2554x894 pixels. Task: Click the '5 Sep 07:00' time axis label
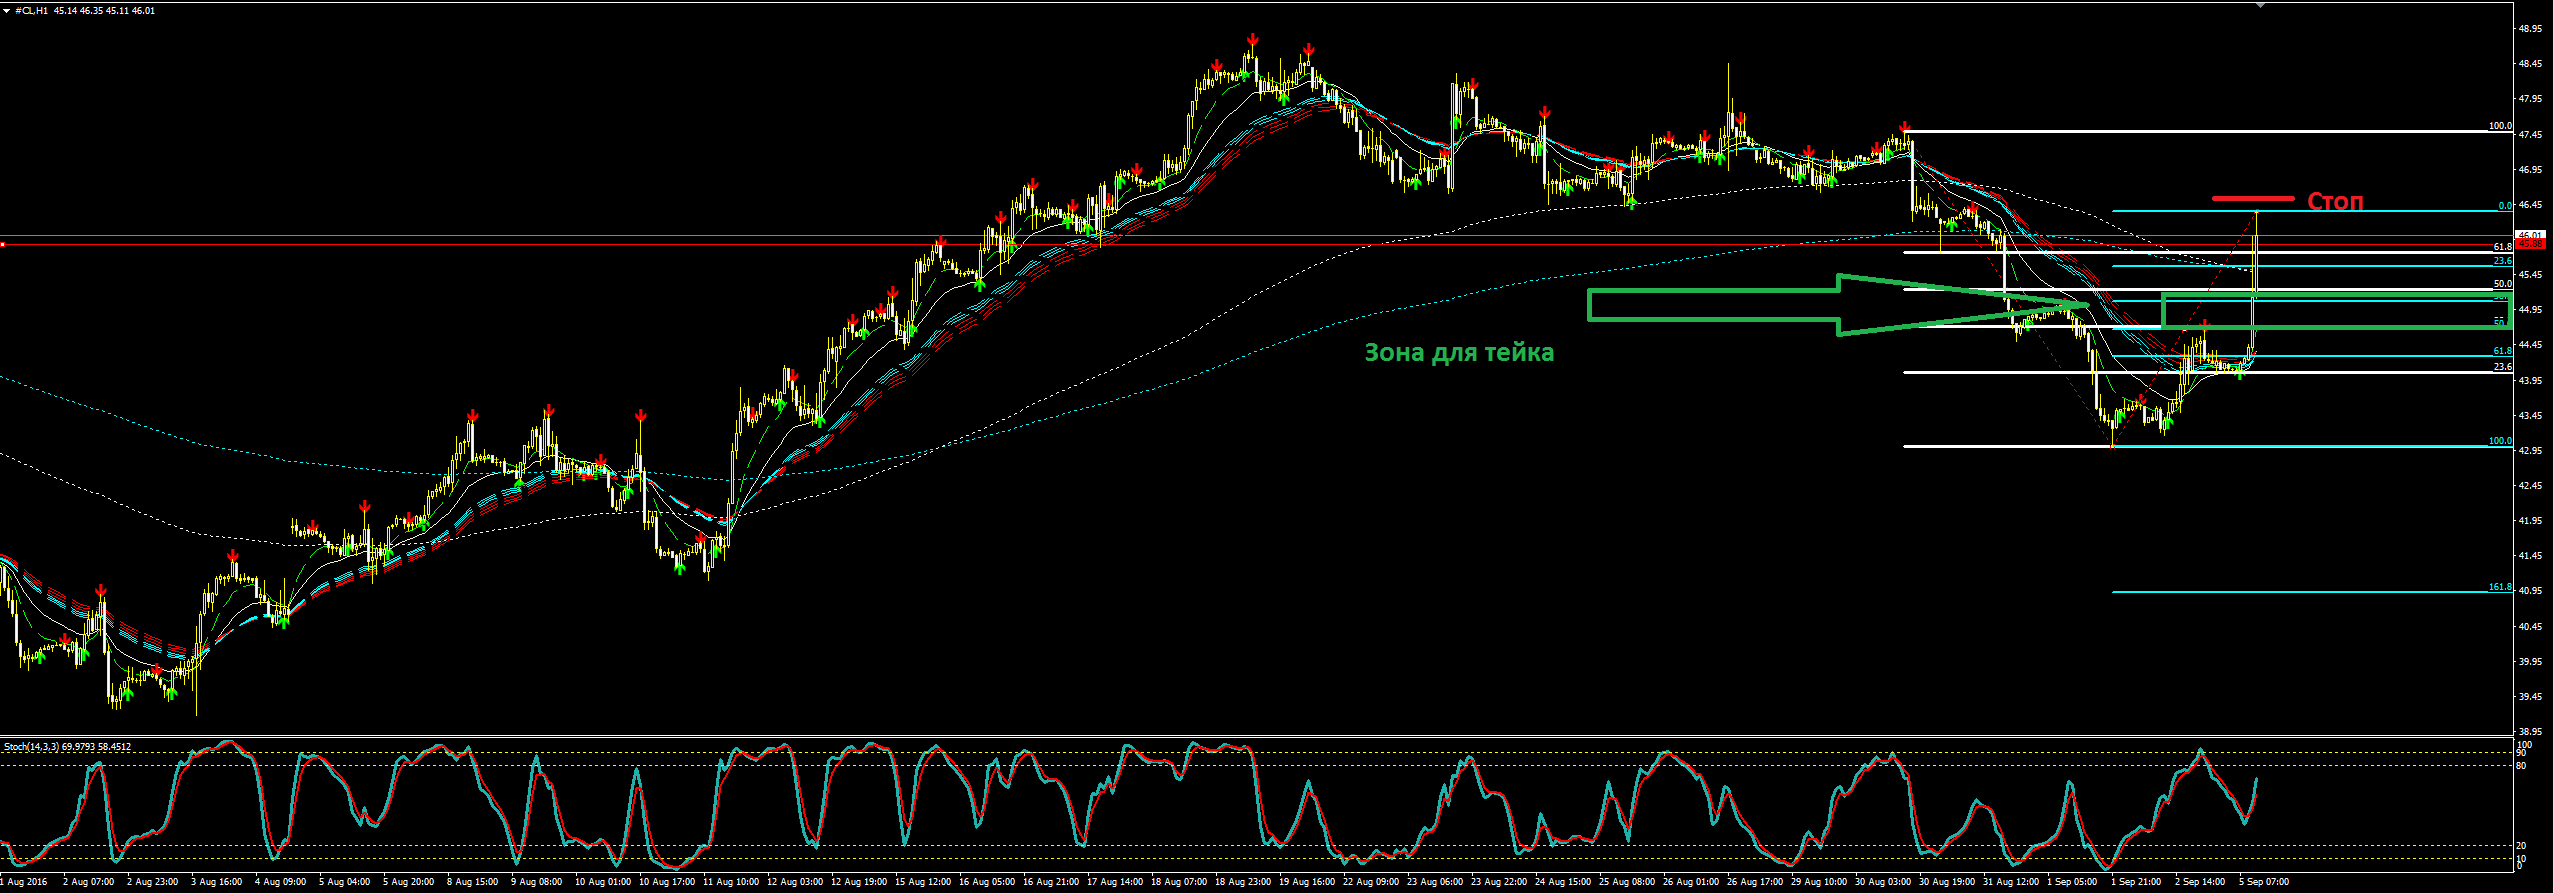2264,882
